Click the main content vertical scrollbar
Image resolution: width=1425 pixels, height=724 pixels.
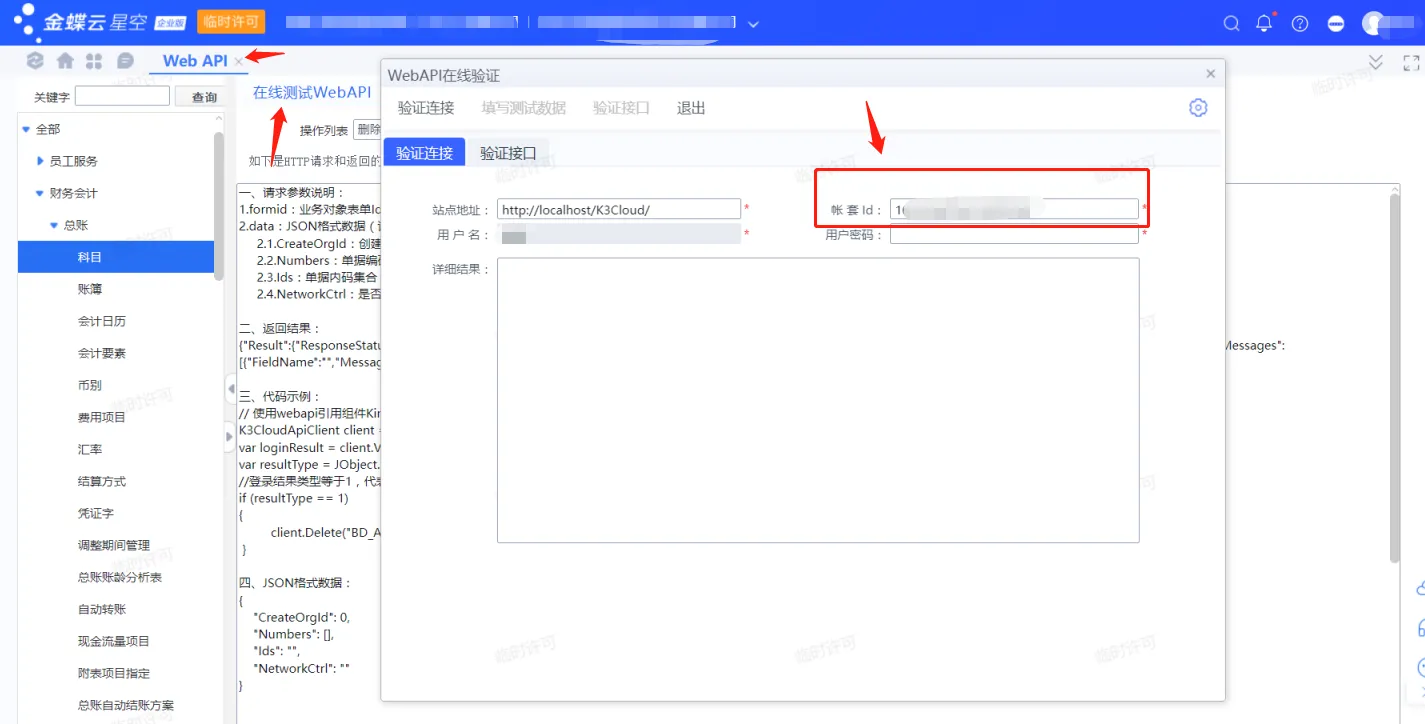coord(1395,378)
